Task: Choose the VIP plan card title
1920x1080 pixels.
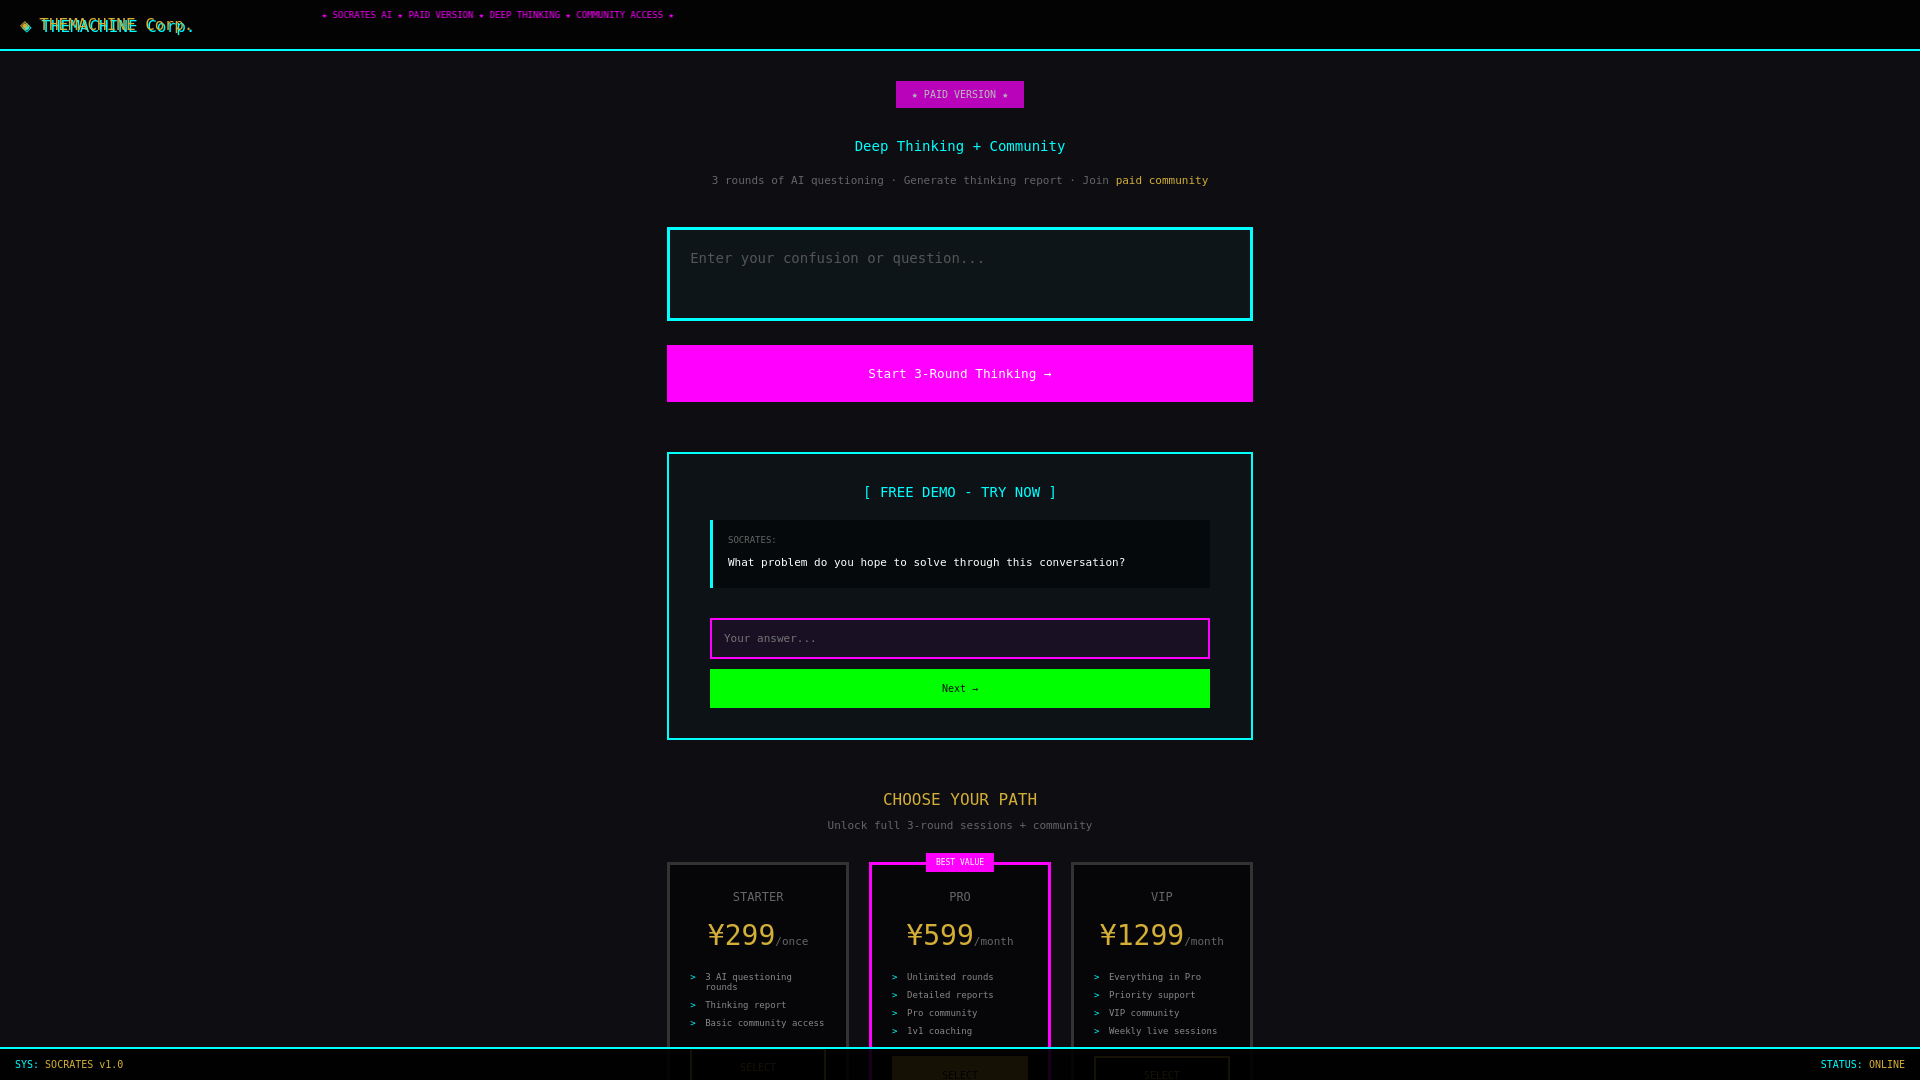Action: pos(1162,897)
